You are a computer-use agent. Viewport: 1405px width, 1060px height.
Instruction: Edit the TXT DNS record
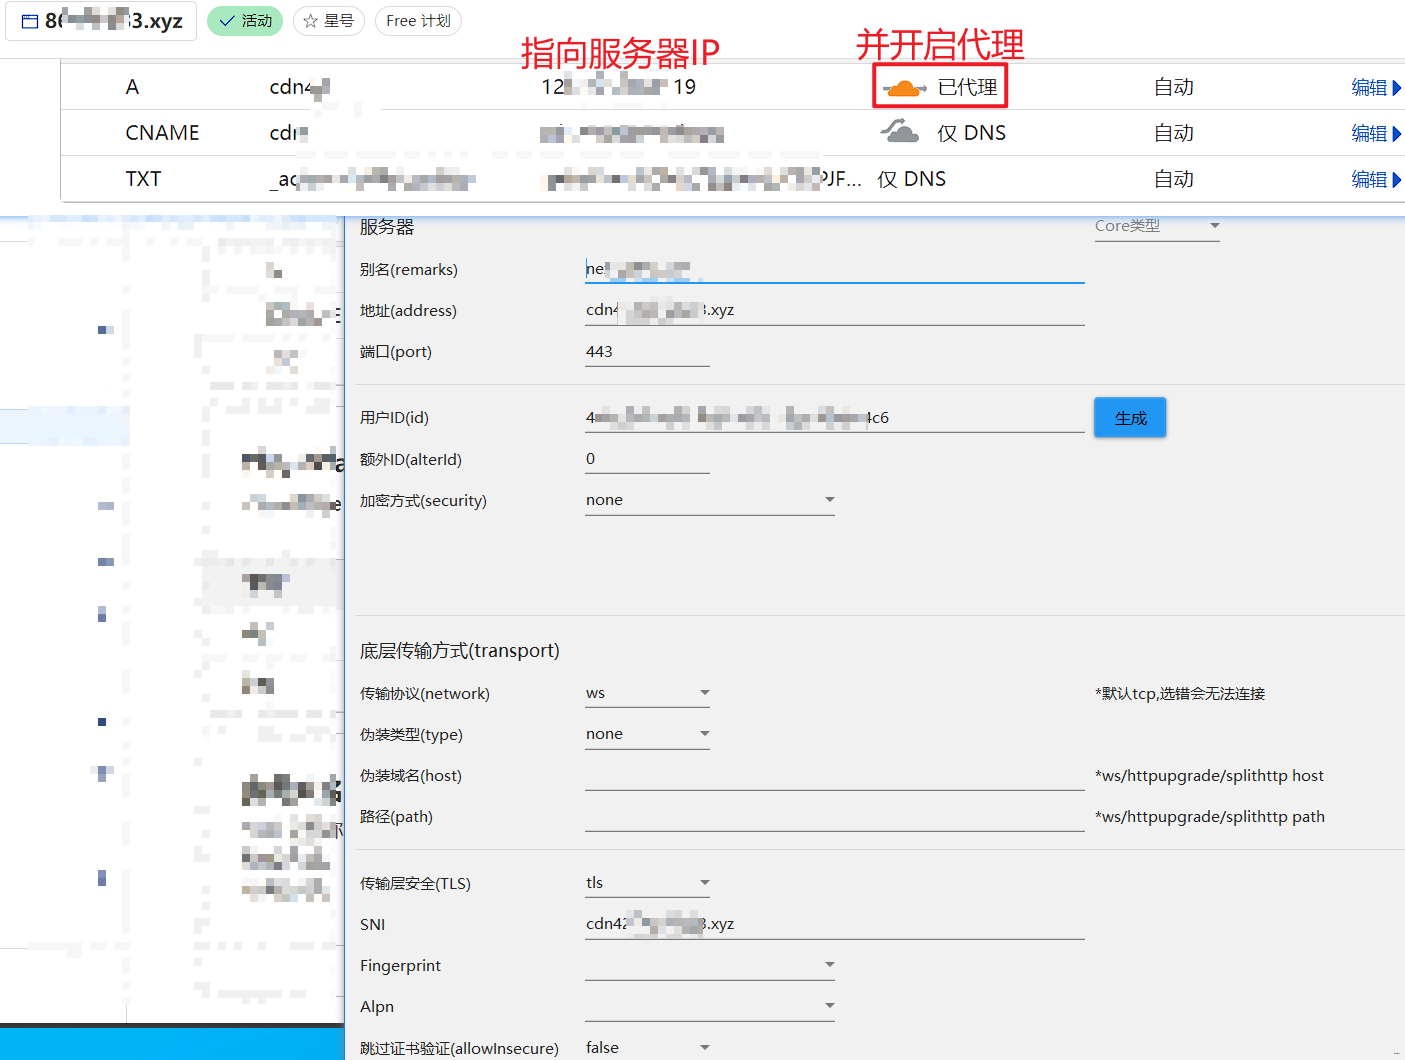click(1369, 179)
